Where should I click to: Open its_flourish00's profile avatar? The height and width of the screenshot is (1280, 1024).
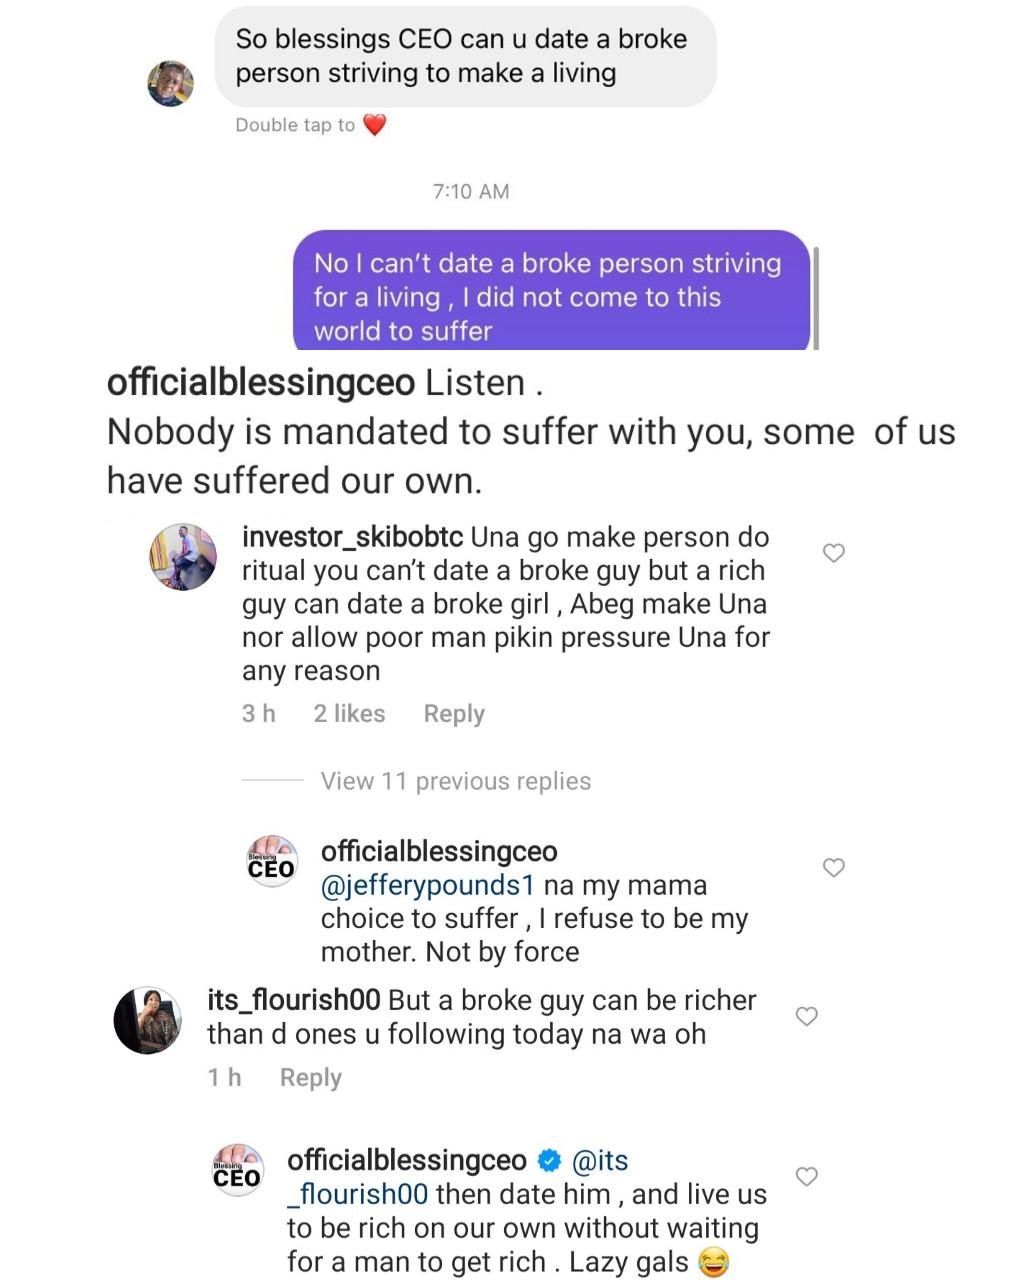[147, 1020]
